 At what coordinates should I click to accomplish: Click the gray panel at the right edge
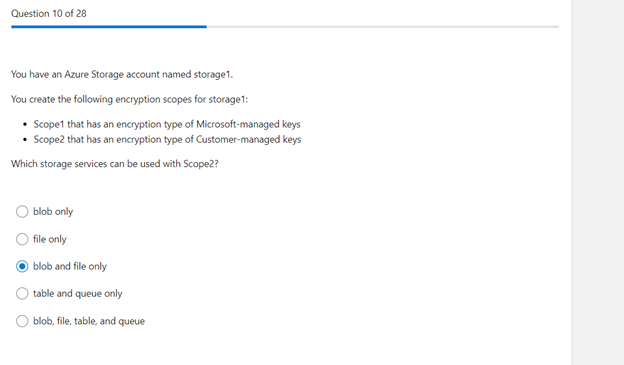click(x=598, y=182)
